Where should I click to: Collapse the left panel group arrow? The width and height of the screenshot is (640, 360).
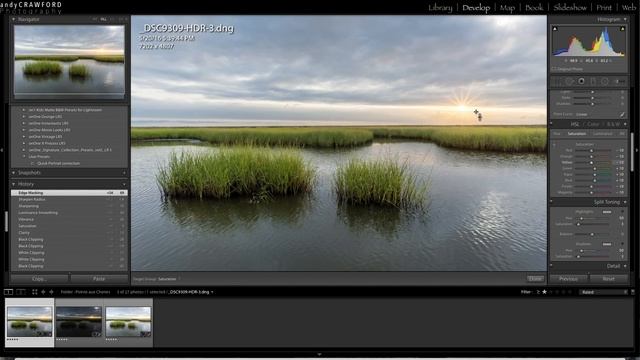(x=2, y=150)
